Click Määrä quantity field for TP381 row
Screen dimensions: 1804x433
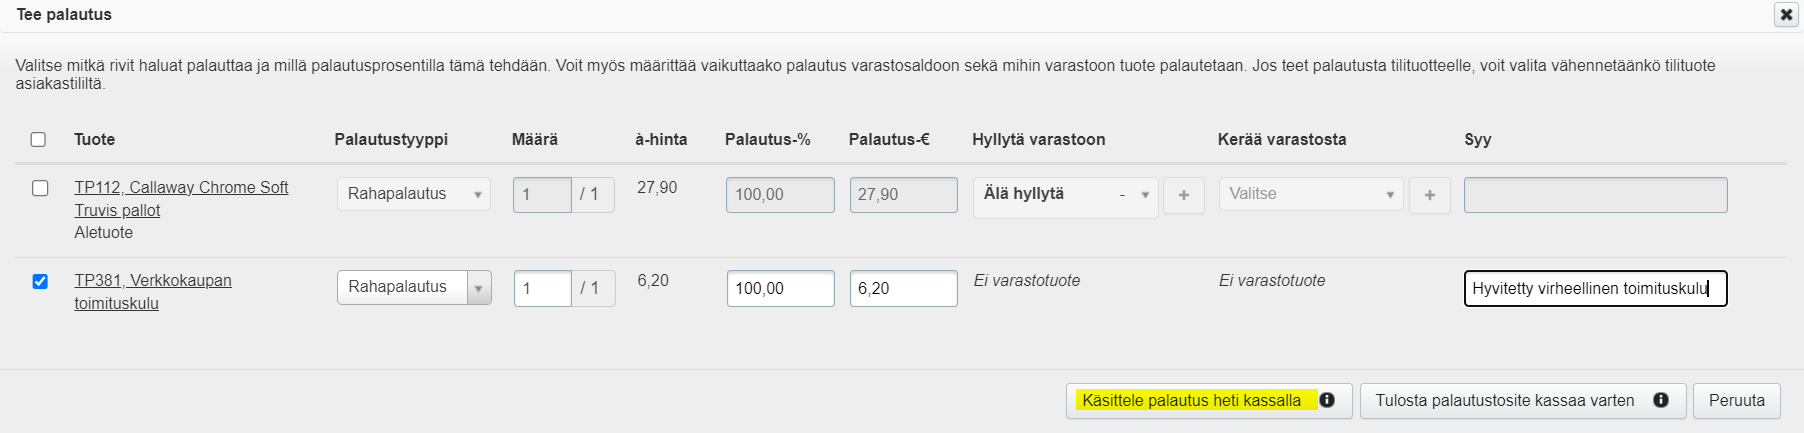tap(542, 288)
